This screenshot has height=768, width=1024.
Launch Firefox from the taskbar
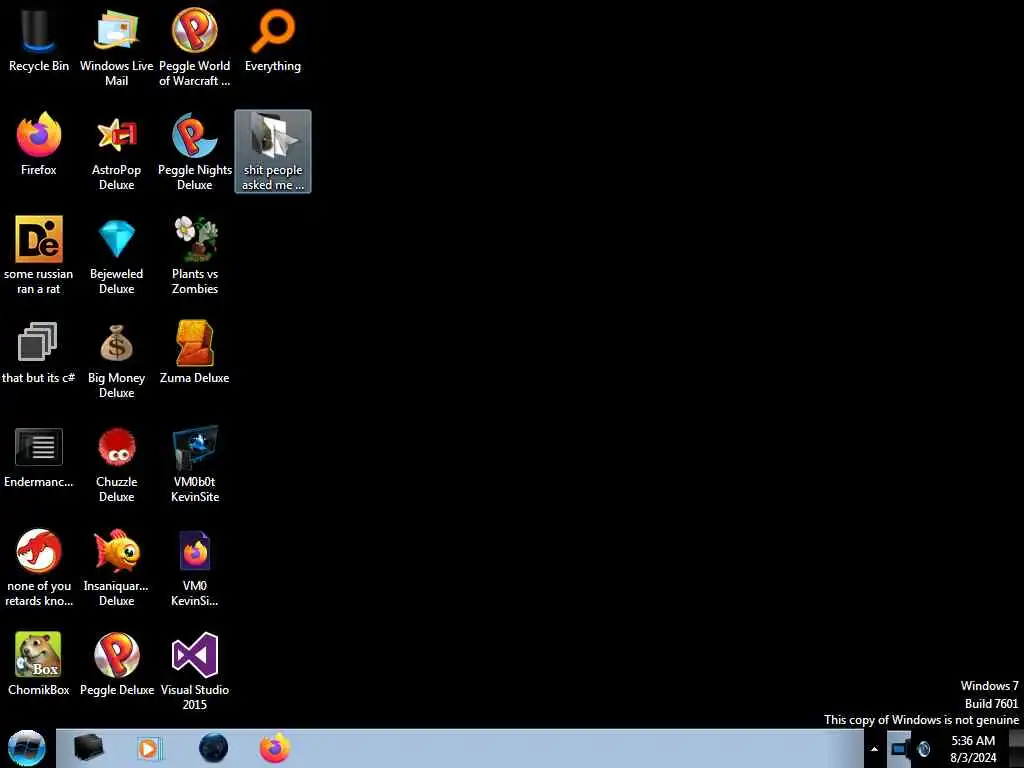pyautogui.click(x=275, y=748)
